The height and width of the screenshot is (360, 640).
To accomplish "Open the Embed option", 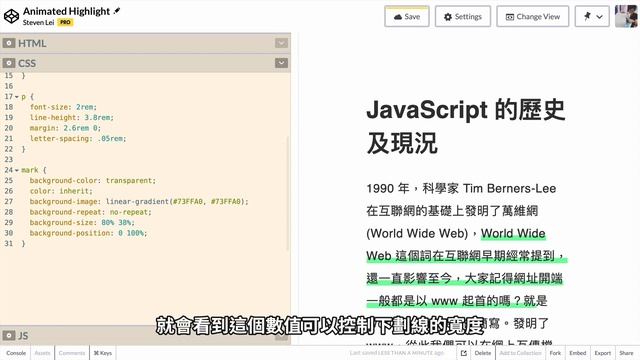I will click(578, 353).
